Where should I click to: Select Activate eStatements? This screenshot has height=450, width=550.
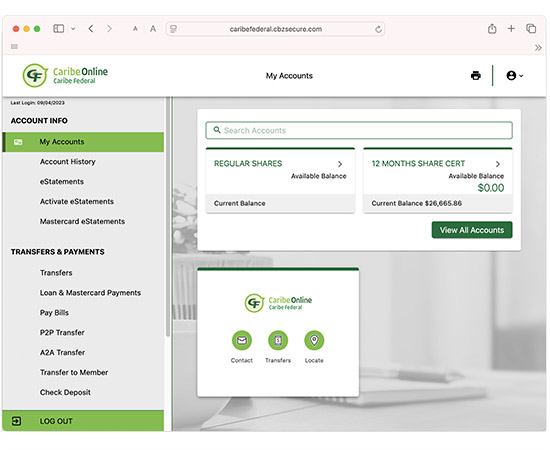tap(77, 202)
